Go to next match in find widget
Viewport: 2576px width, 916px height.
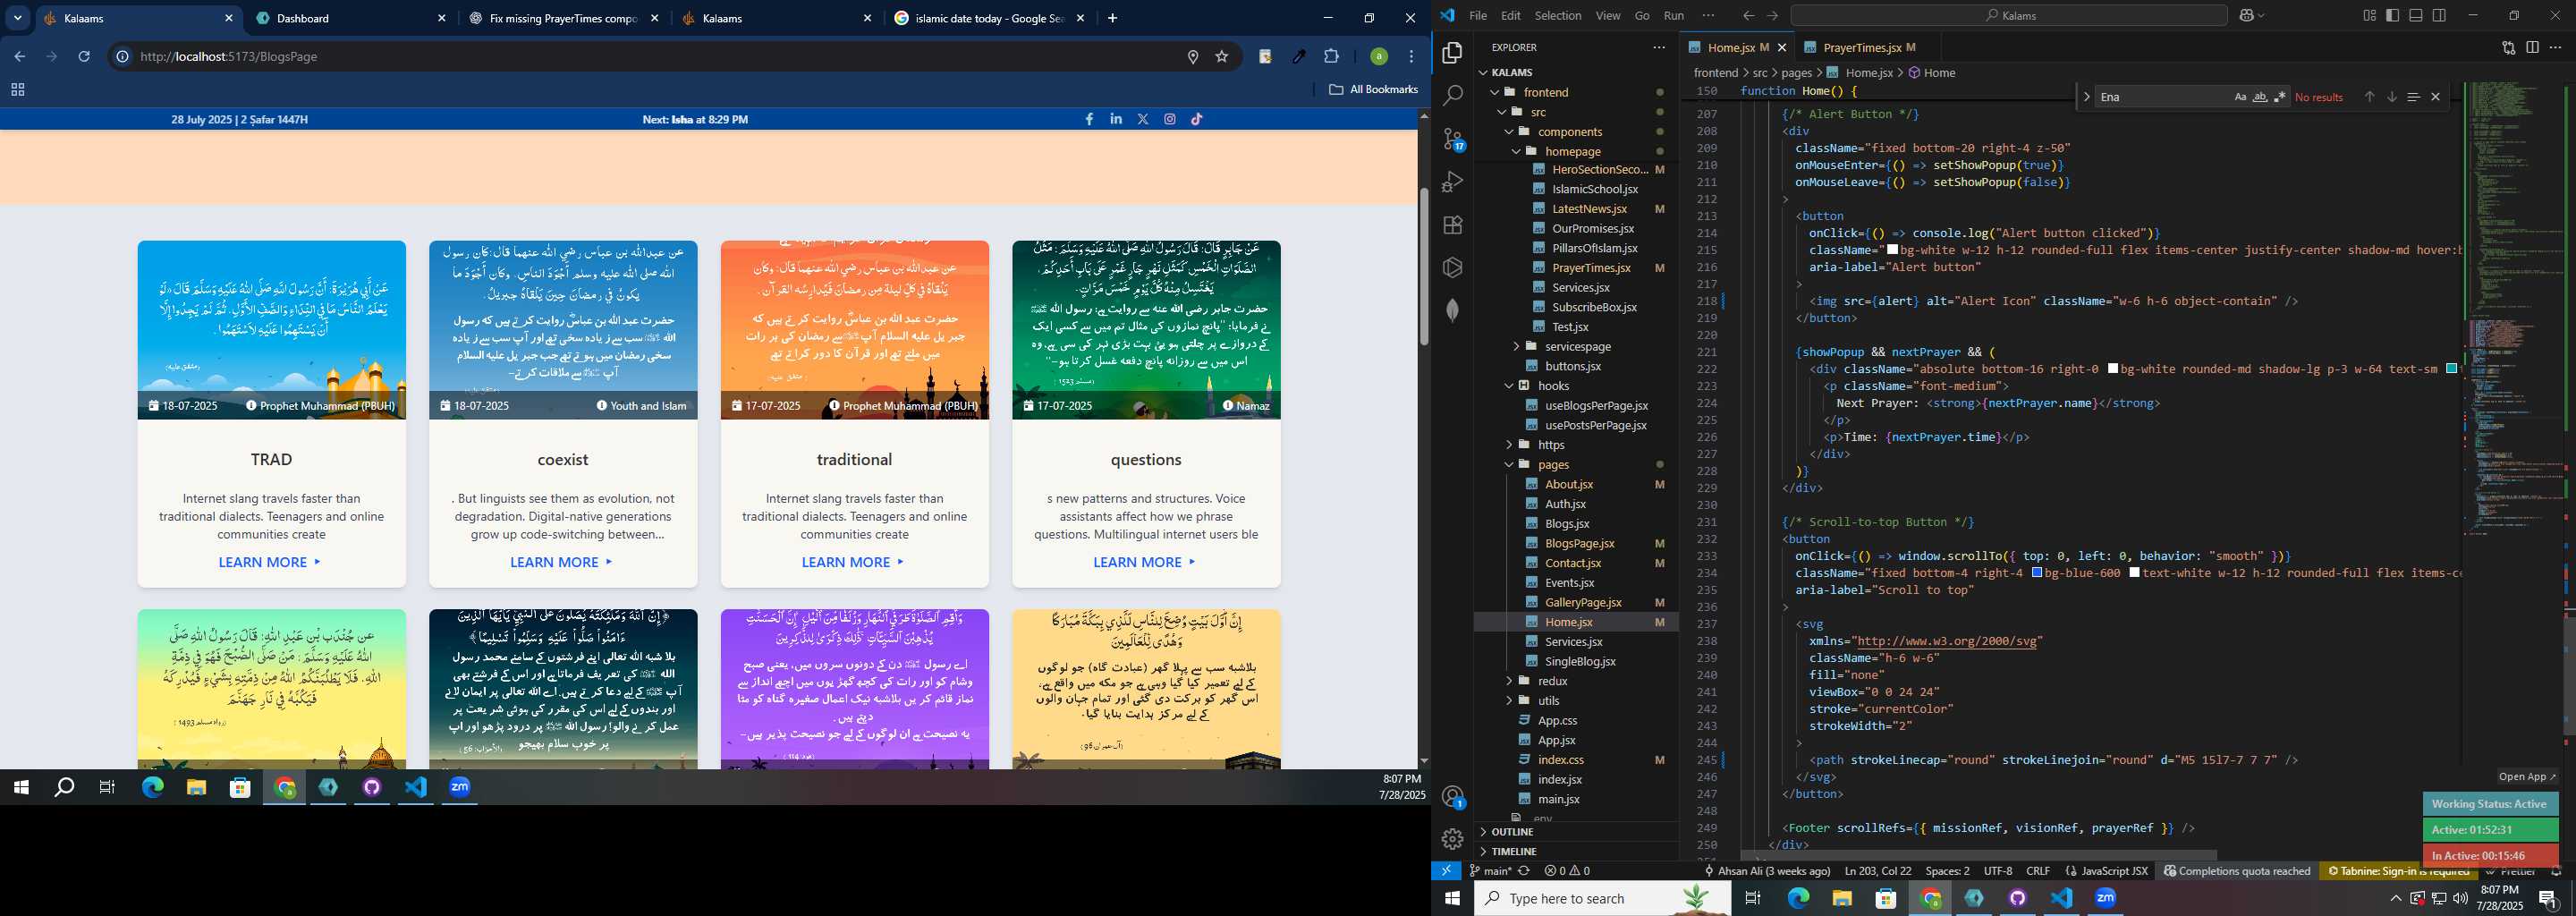[x=2392, y=97]
